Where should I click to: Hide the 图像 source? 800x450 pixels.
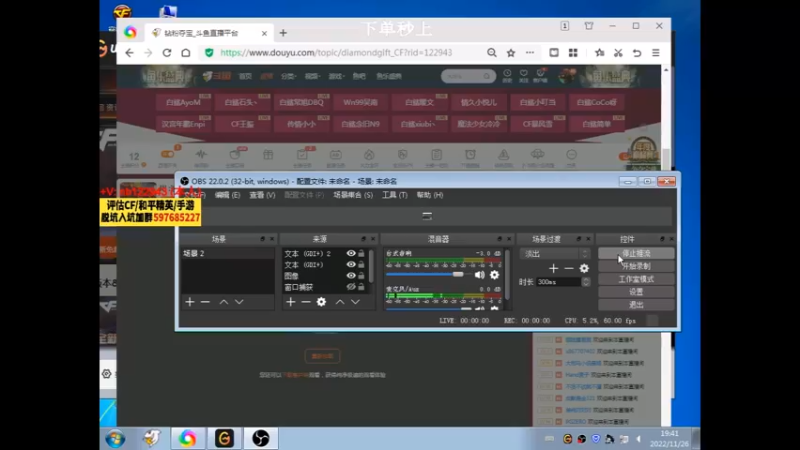pos(351,276)
